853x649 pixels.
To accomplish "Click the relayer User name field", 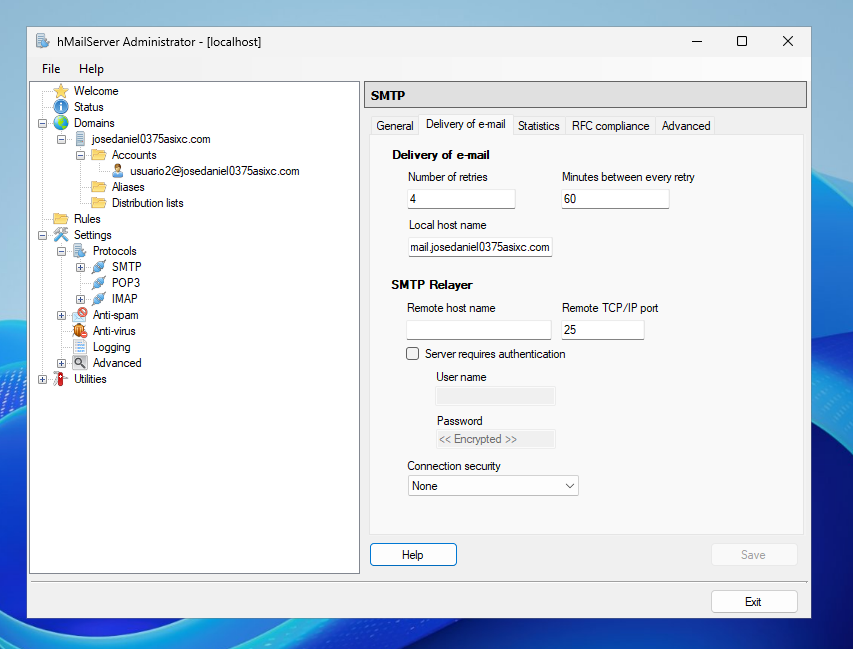I will coord(496,396).
